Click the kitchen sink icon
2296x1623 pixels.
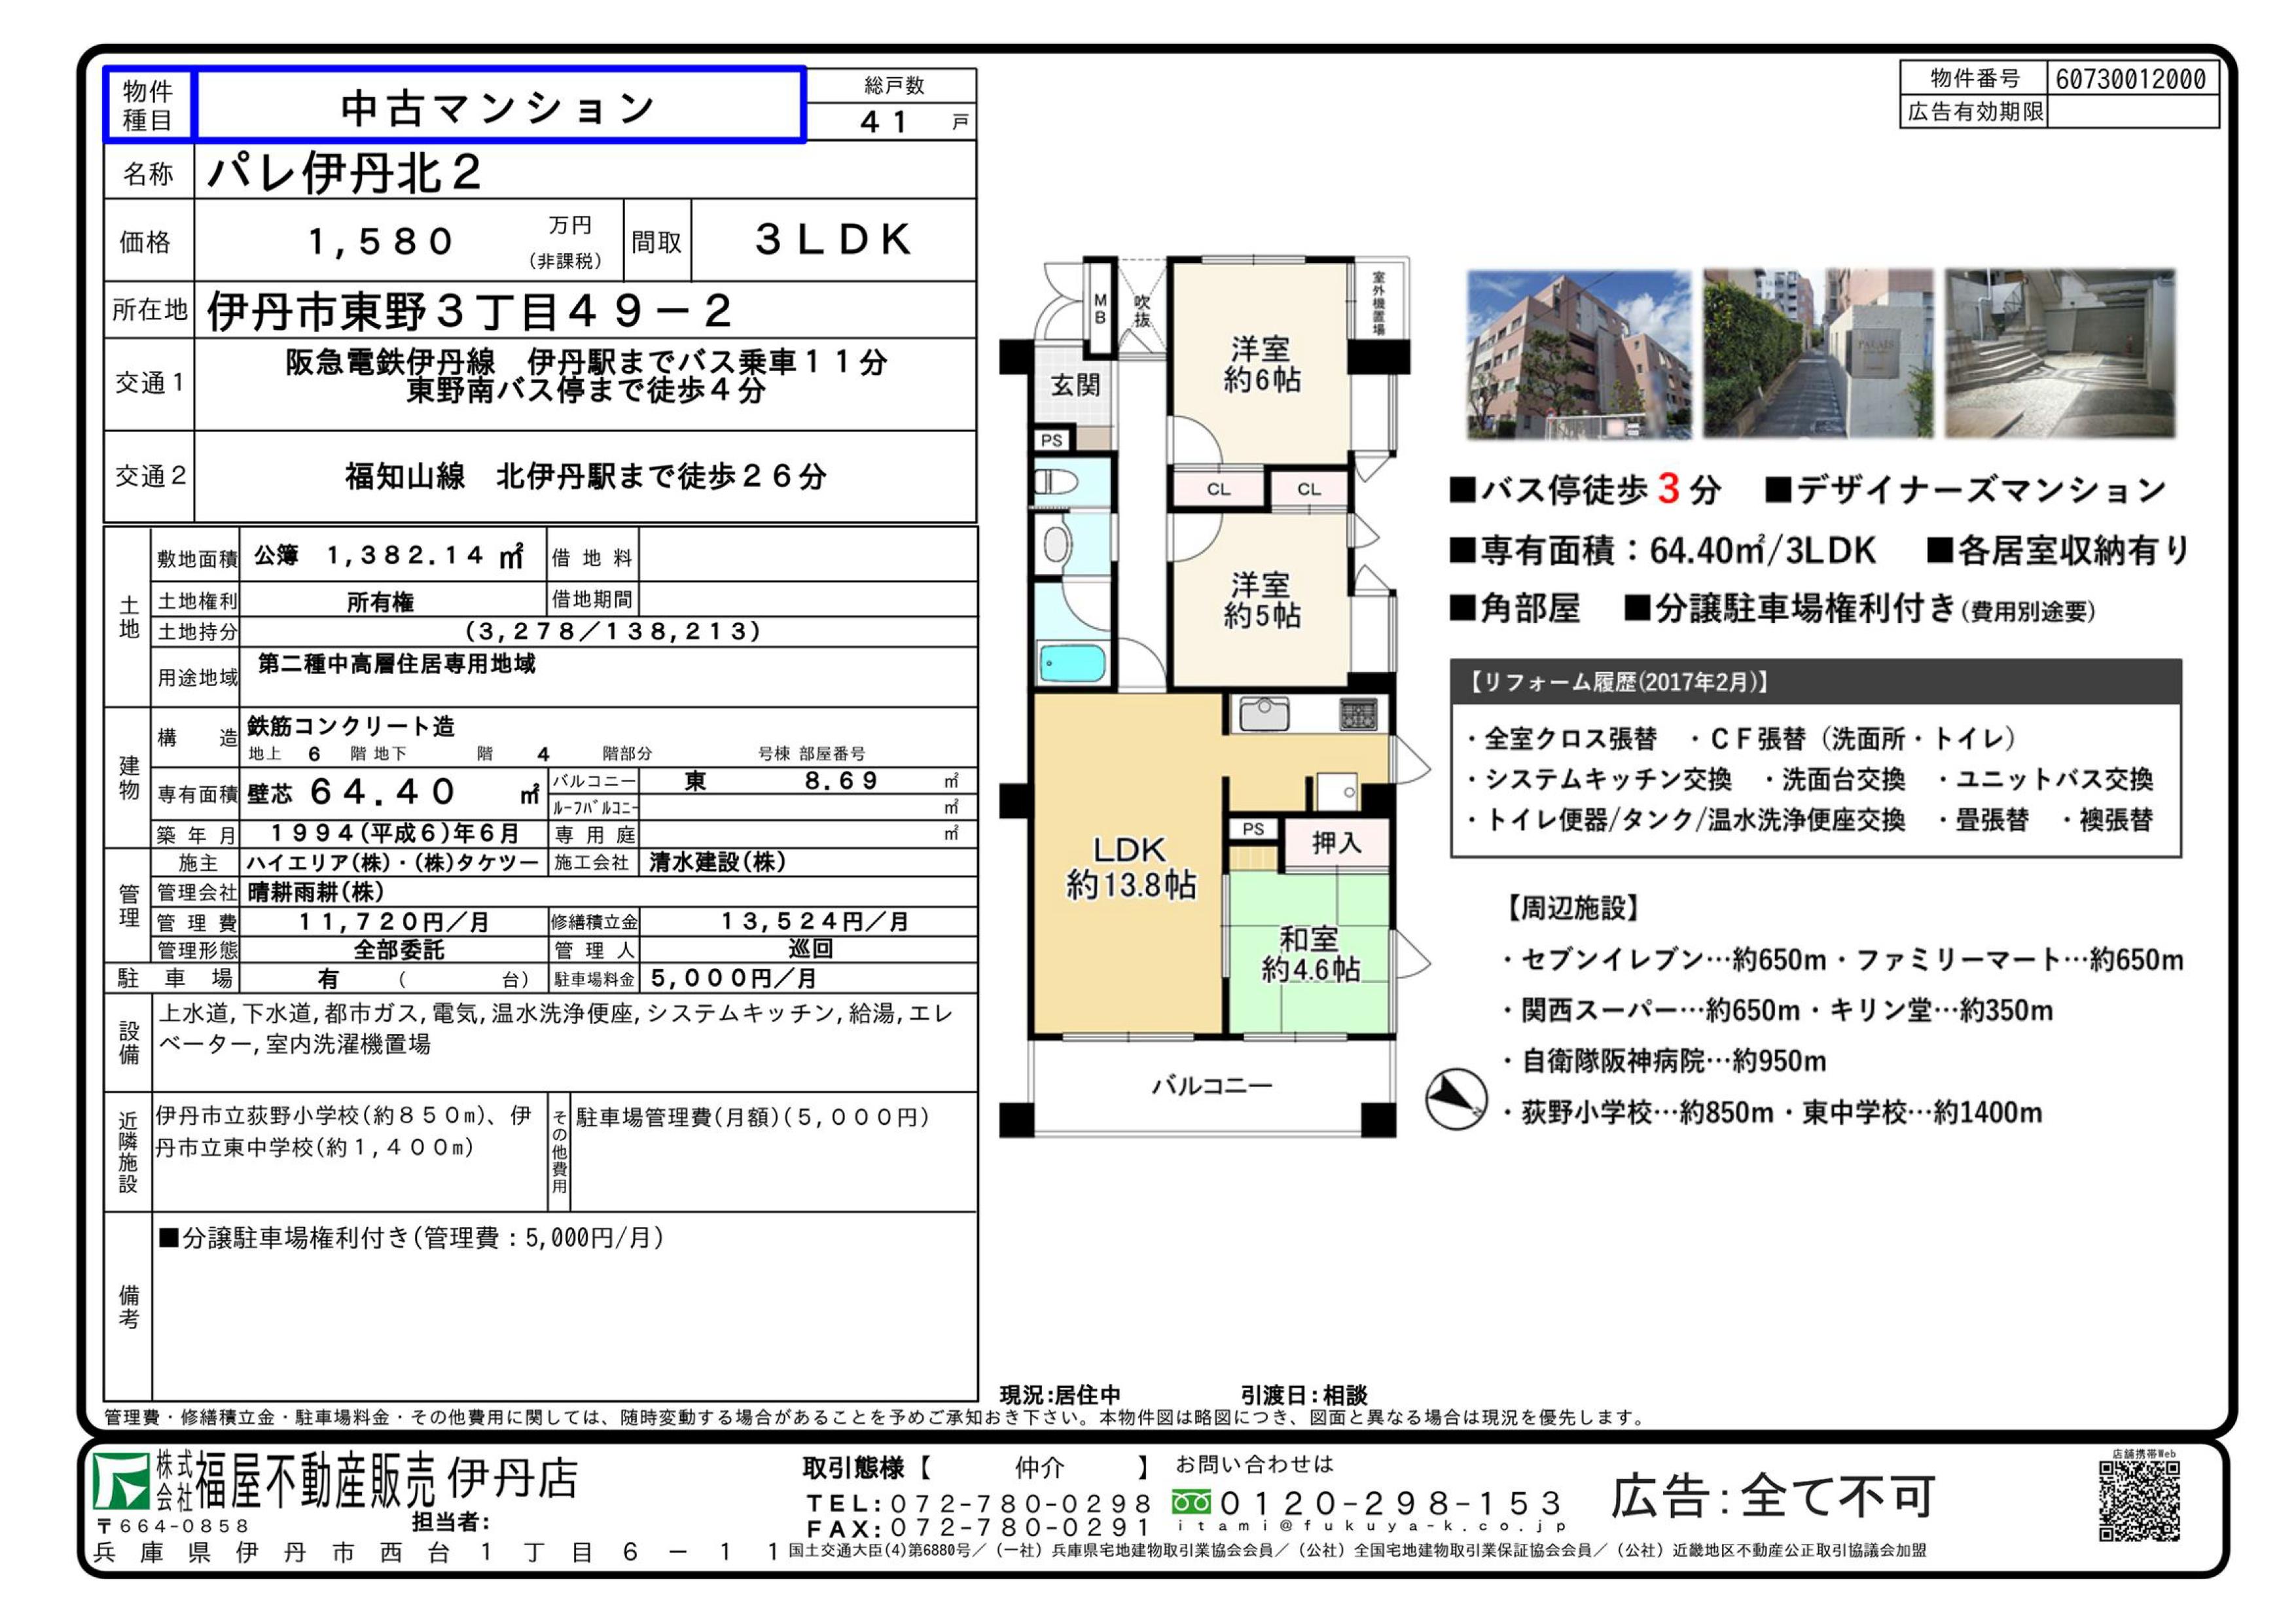click(1264, 714)
